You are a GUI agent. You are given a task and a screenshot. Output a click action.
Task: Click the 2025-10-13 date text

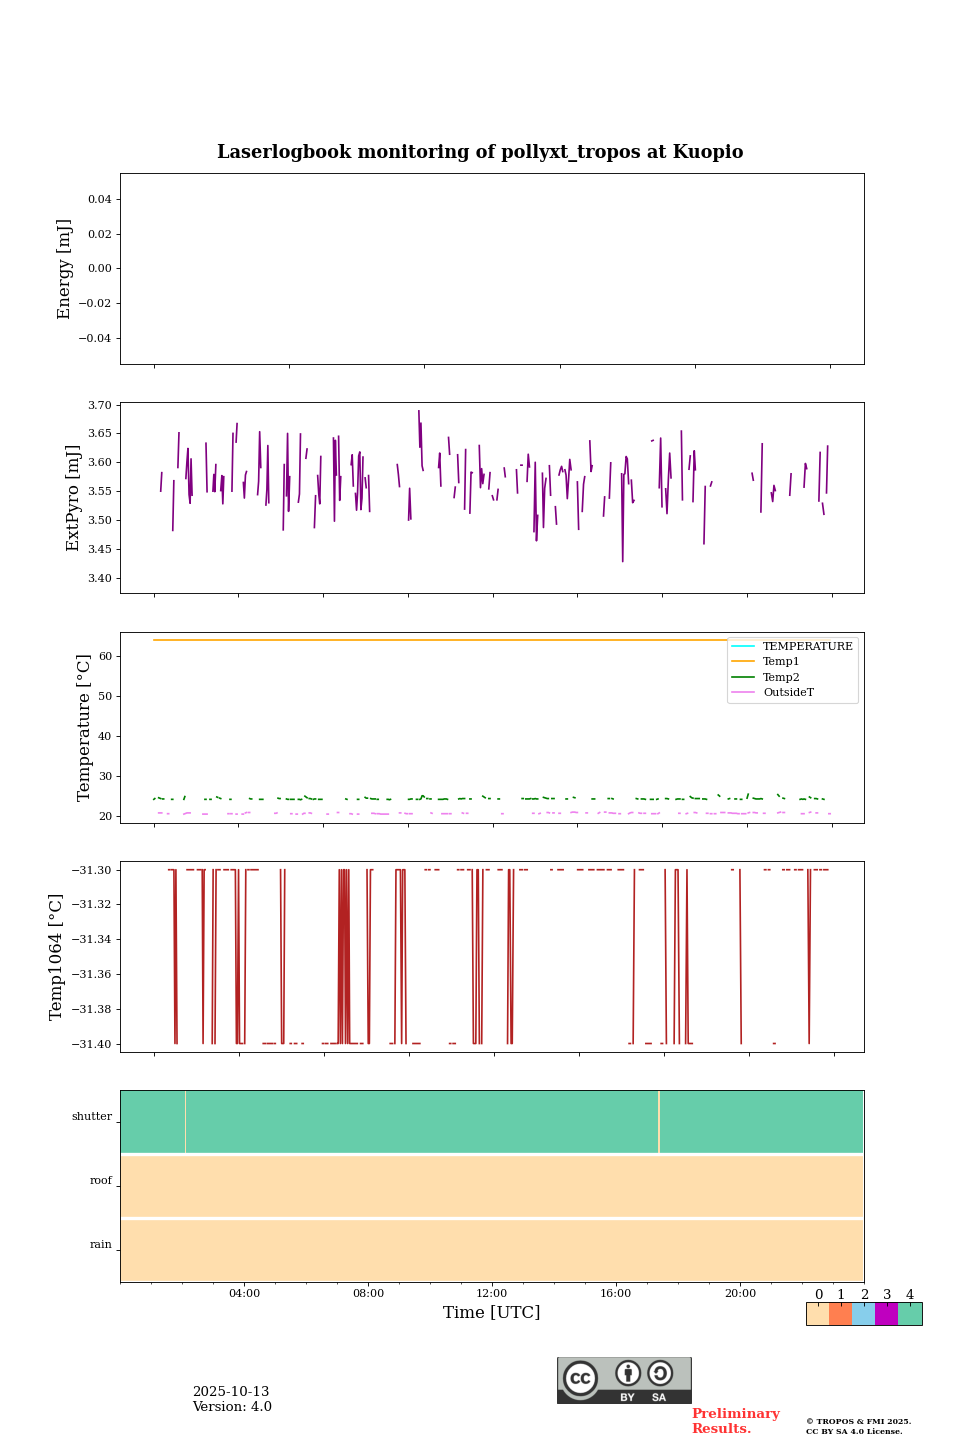(231, 1392)
